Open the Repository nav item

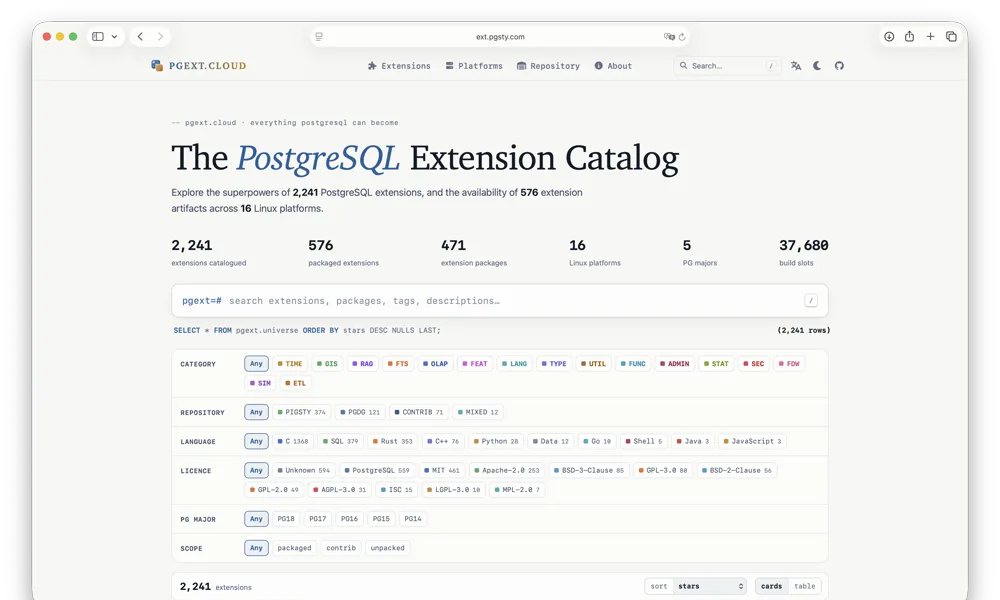pos(548,66)
